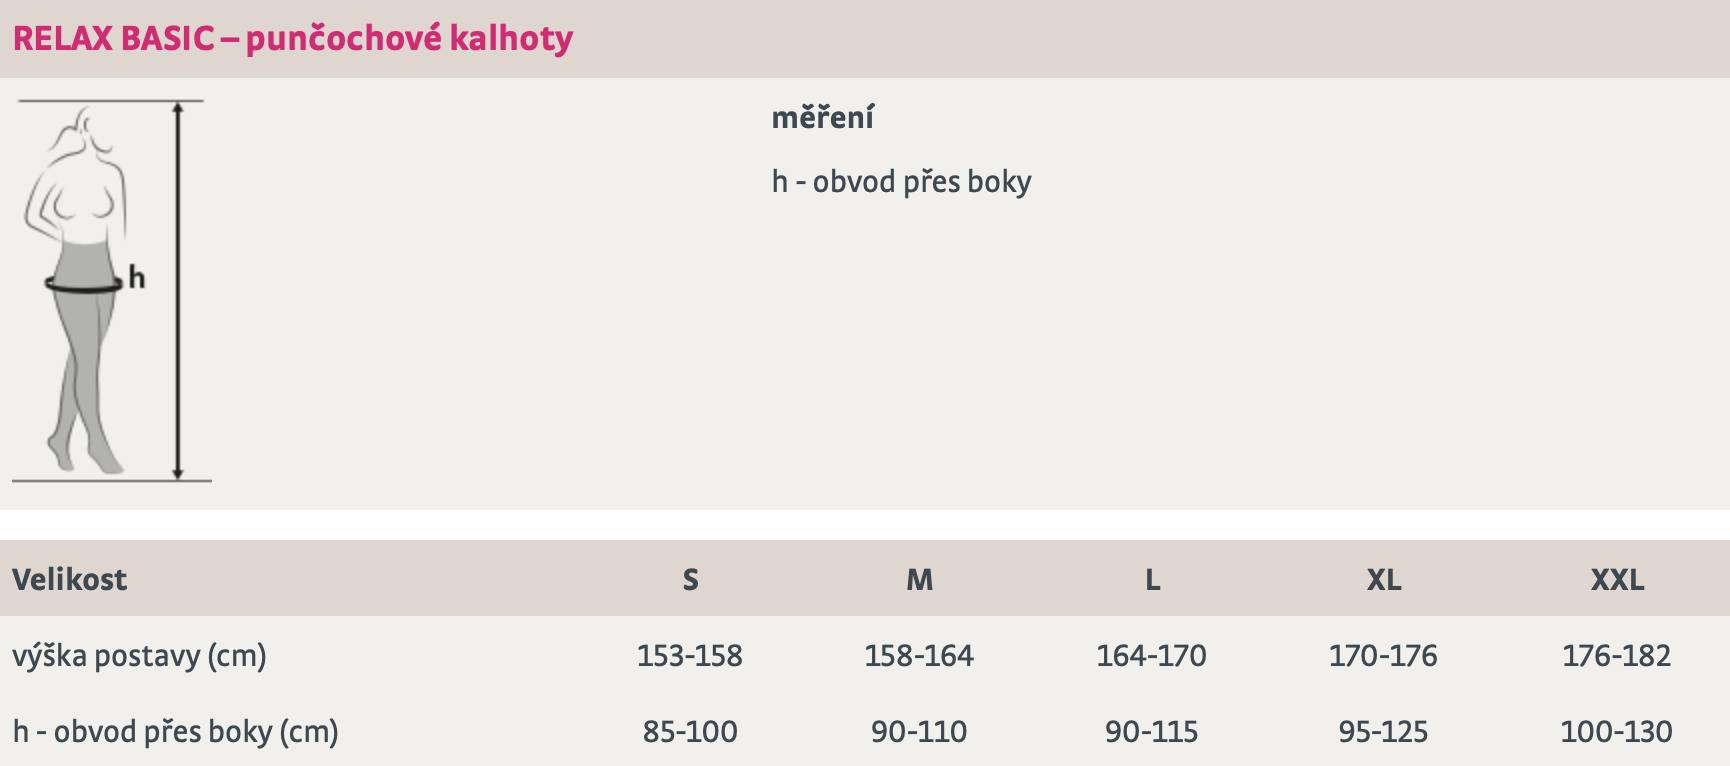The width and height of the screenshot is (1730, 766).
Task: Click the height value 164-170
Action: (x=1152, y=656)
